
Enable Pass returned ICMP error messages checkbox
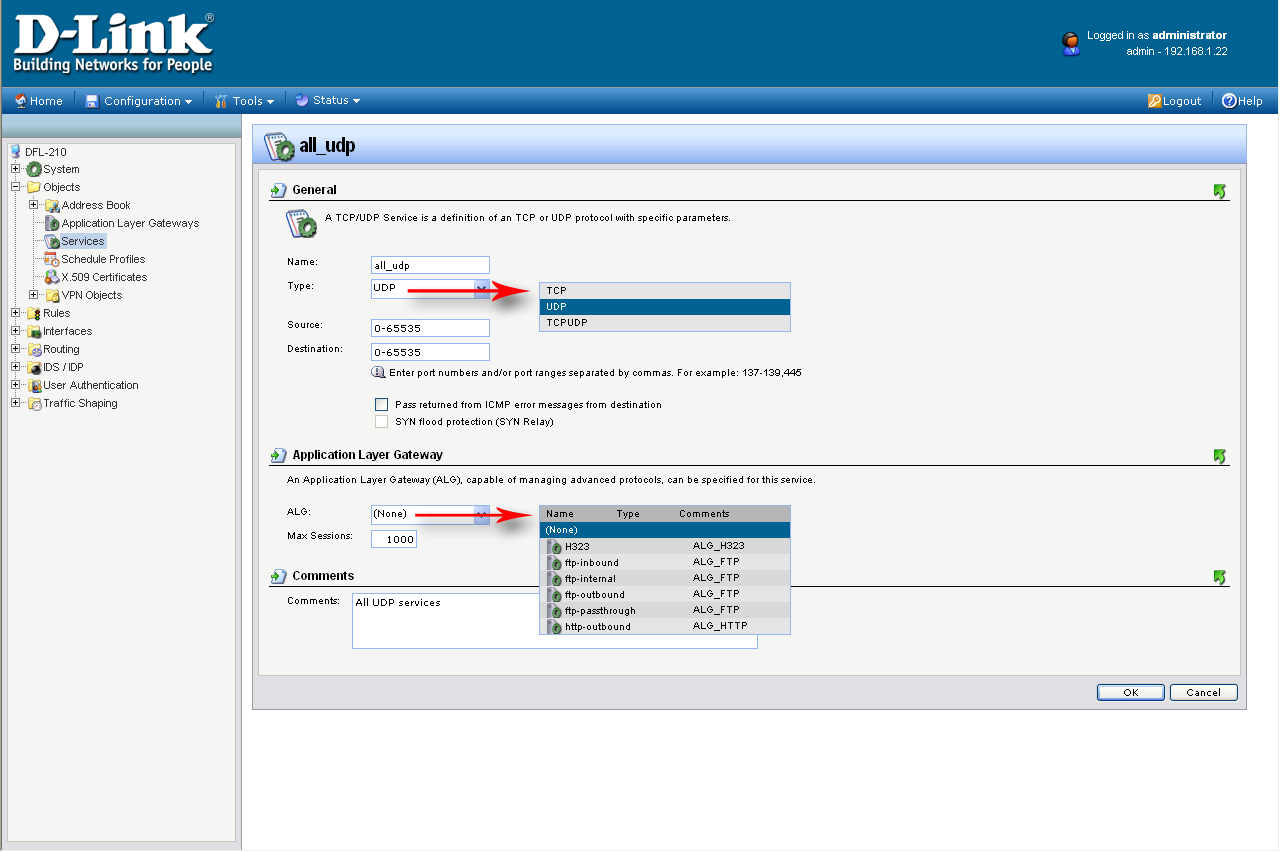[x=381, y=405]
